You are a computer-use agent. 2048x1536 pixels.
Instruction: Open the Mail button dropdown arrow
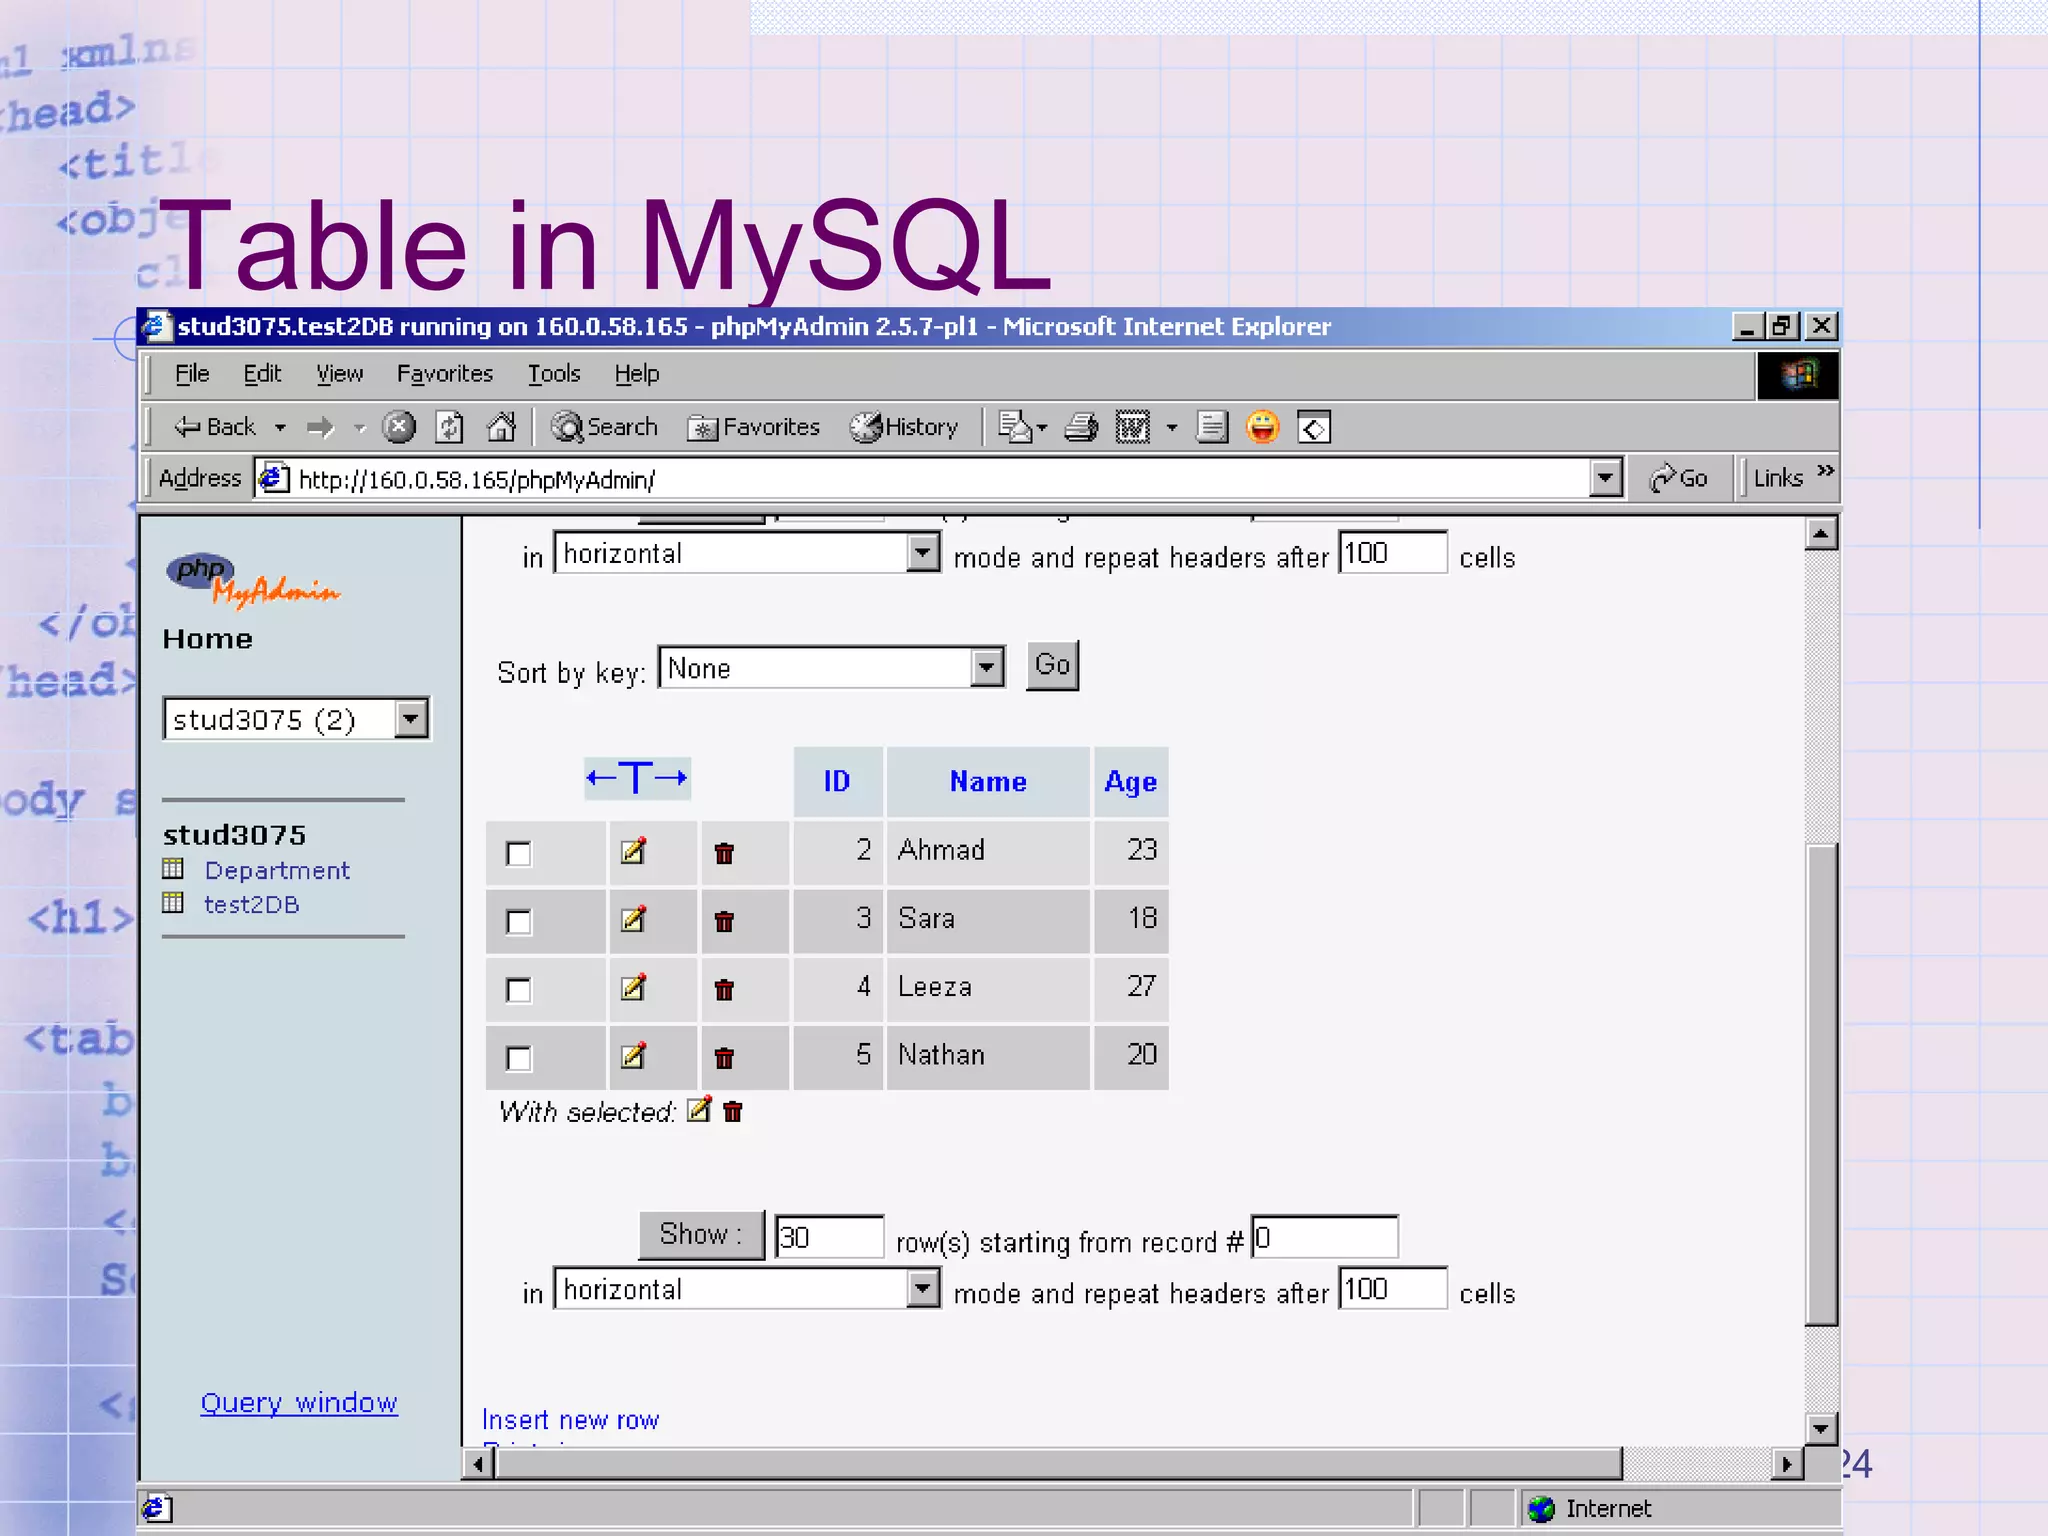1042,428
